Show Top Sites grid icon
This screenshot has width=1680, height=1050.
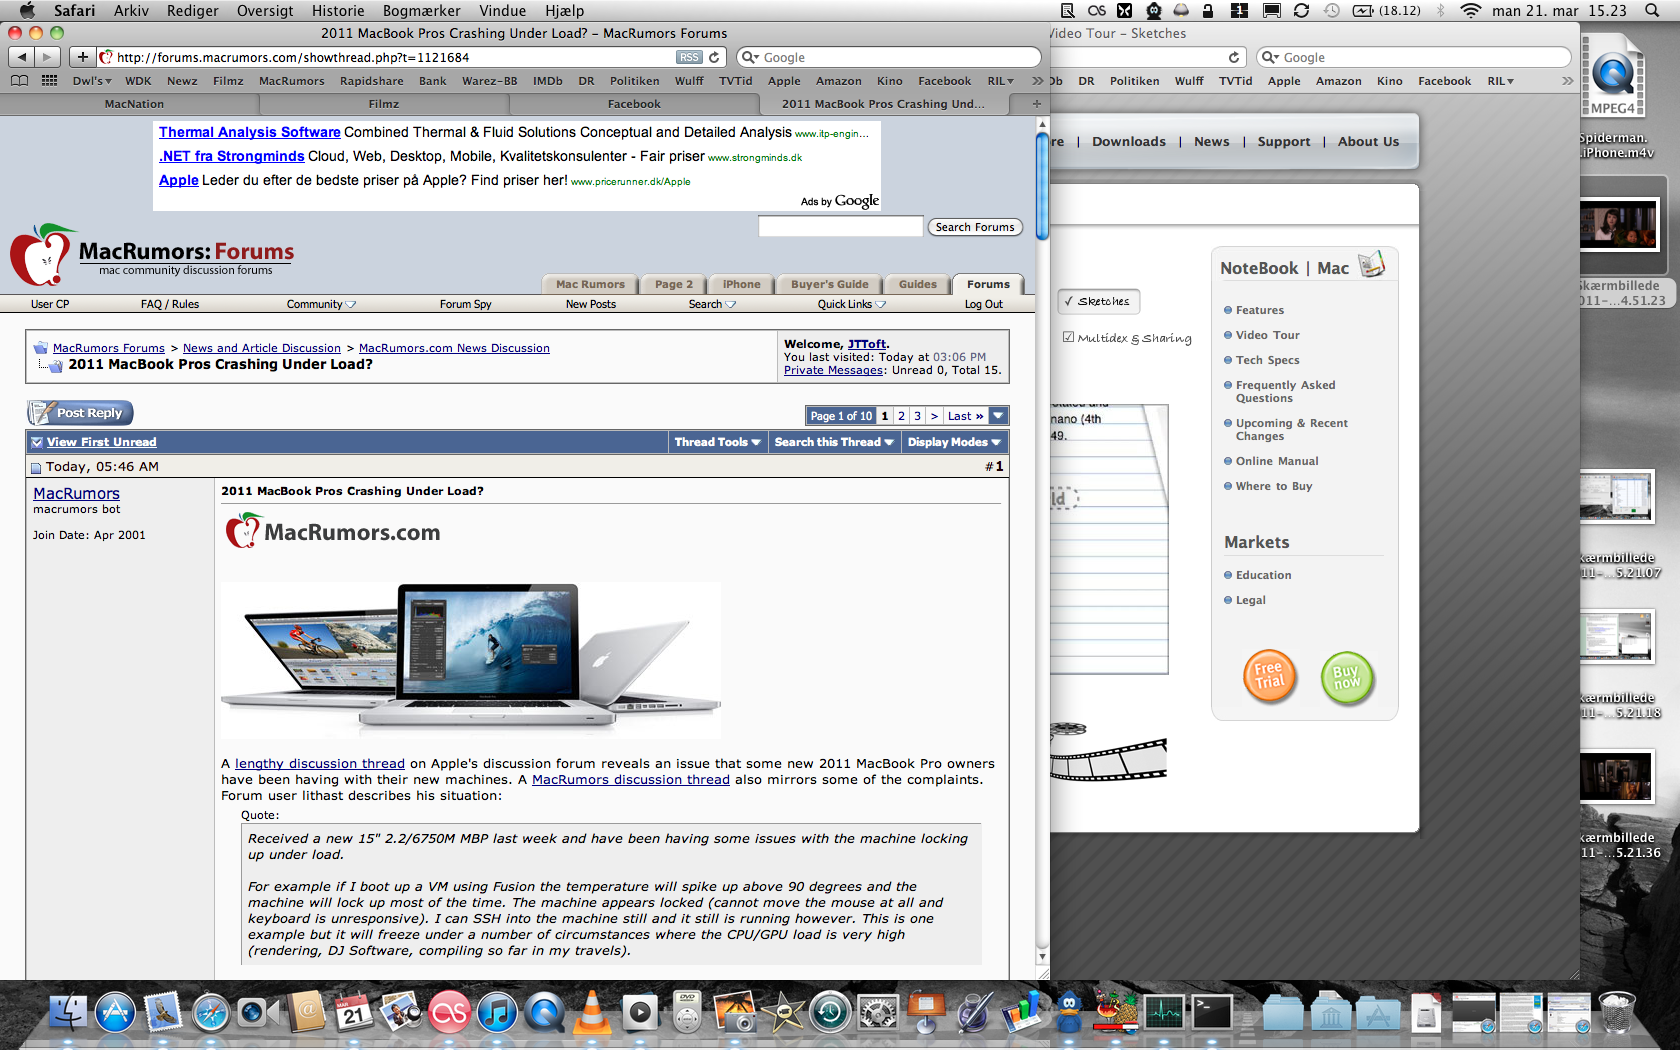tap(49, 81)
